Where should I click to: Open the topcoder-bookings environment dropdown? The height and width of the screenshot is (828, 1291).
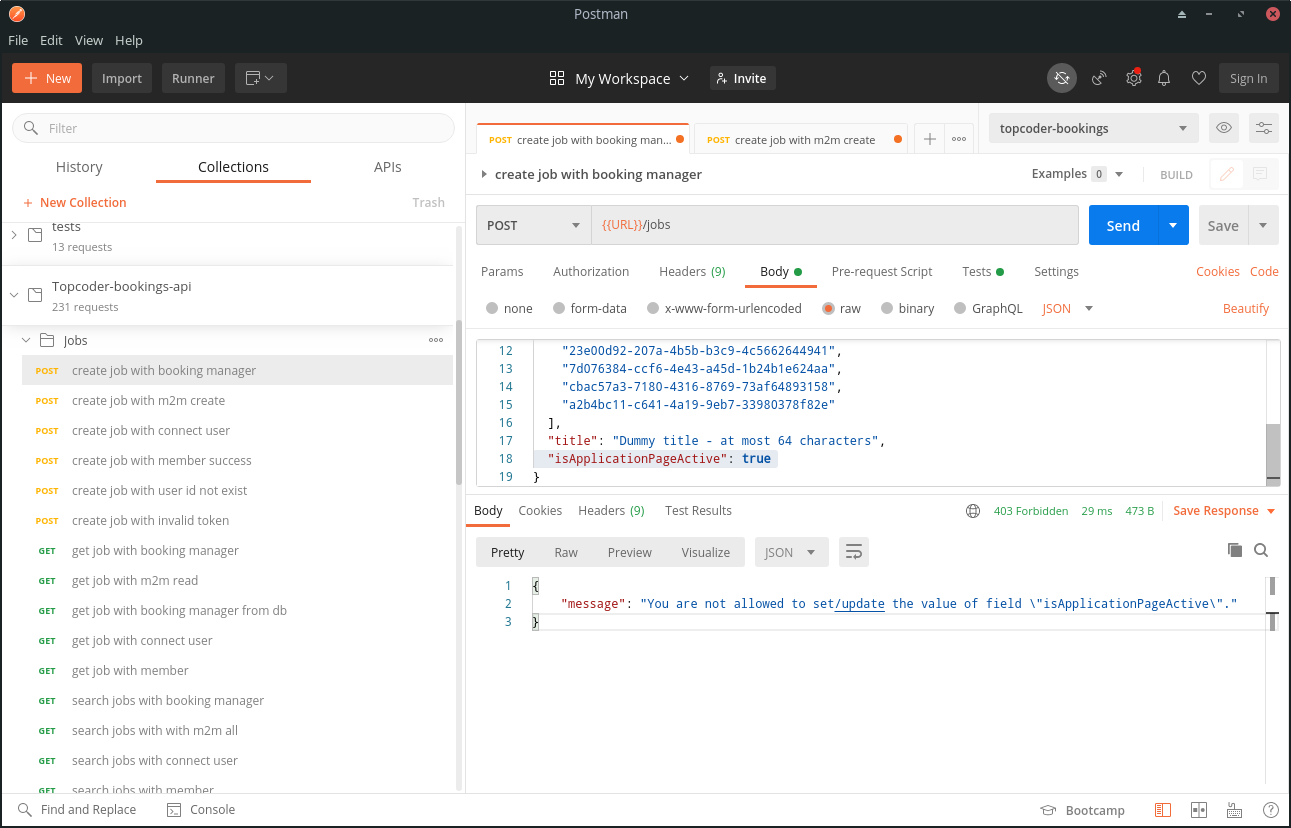[x=1093, y=128]
